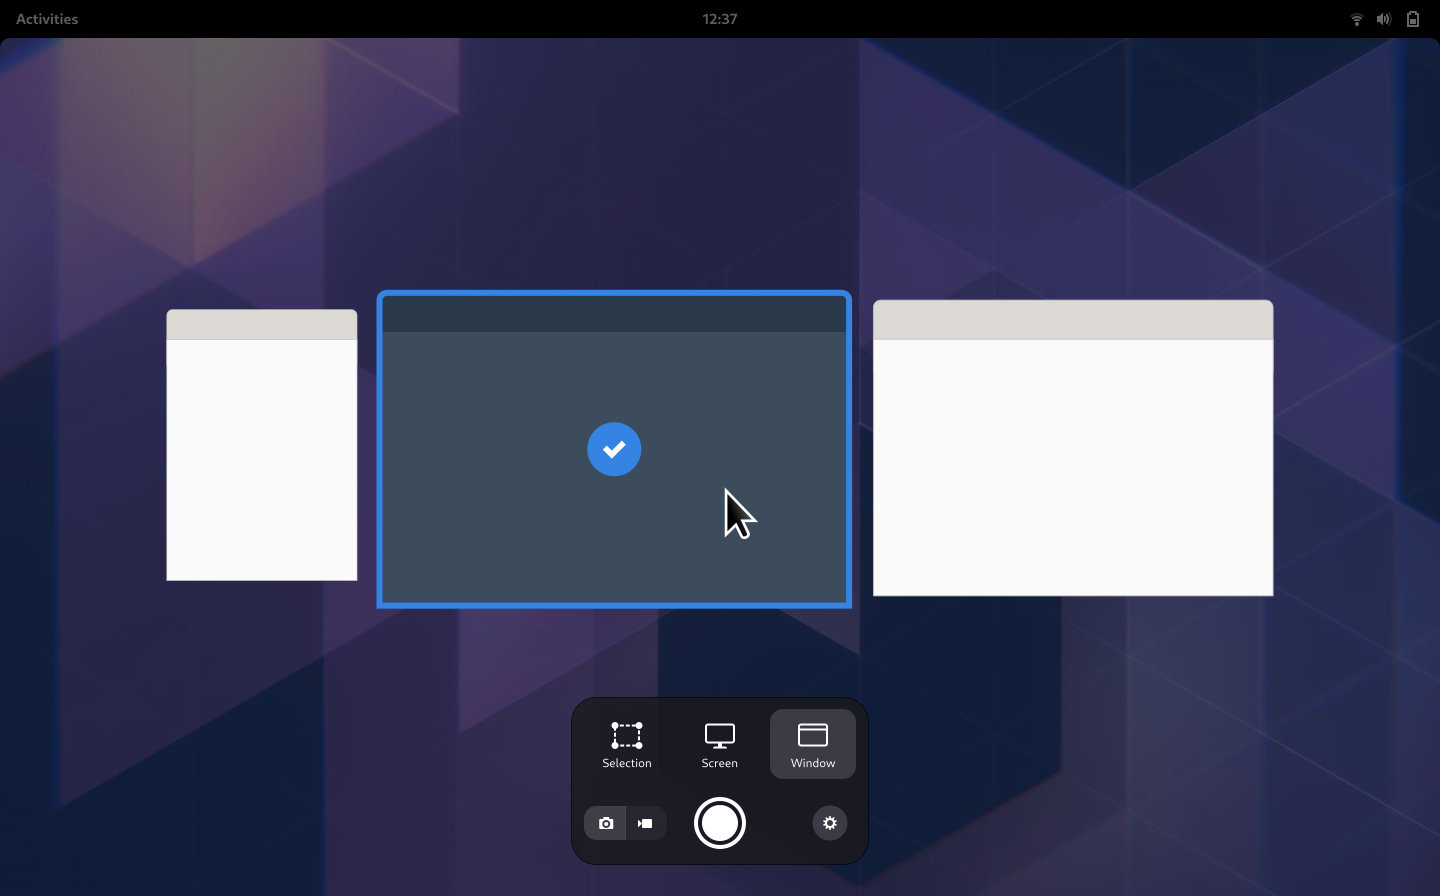The image size is (1440, 896).
Task: Click the blue checkmark on selected window
Action: 614,449
